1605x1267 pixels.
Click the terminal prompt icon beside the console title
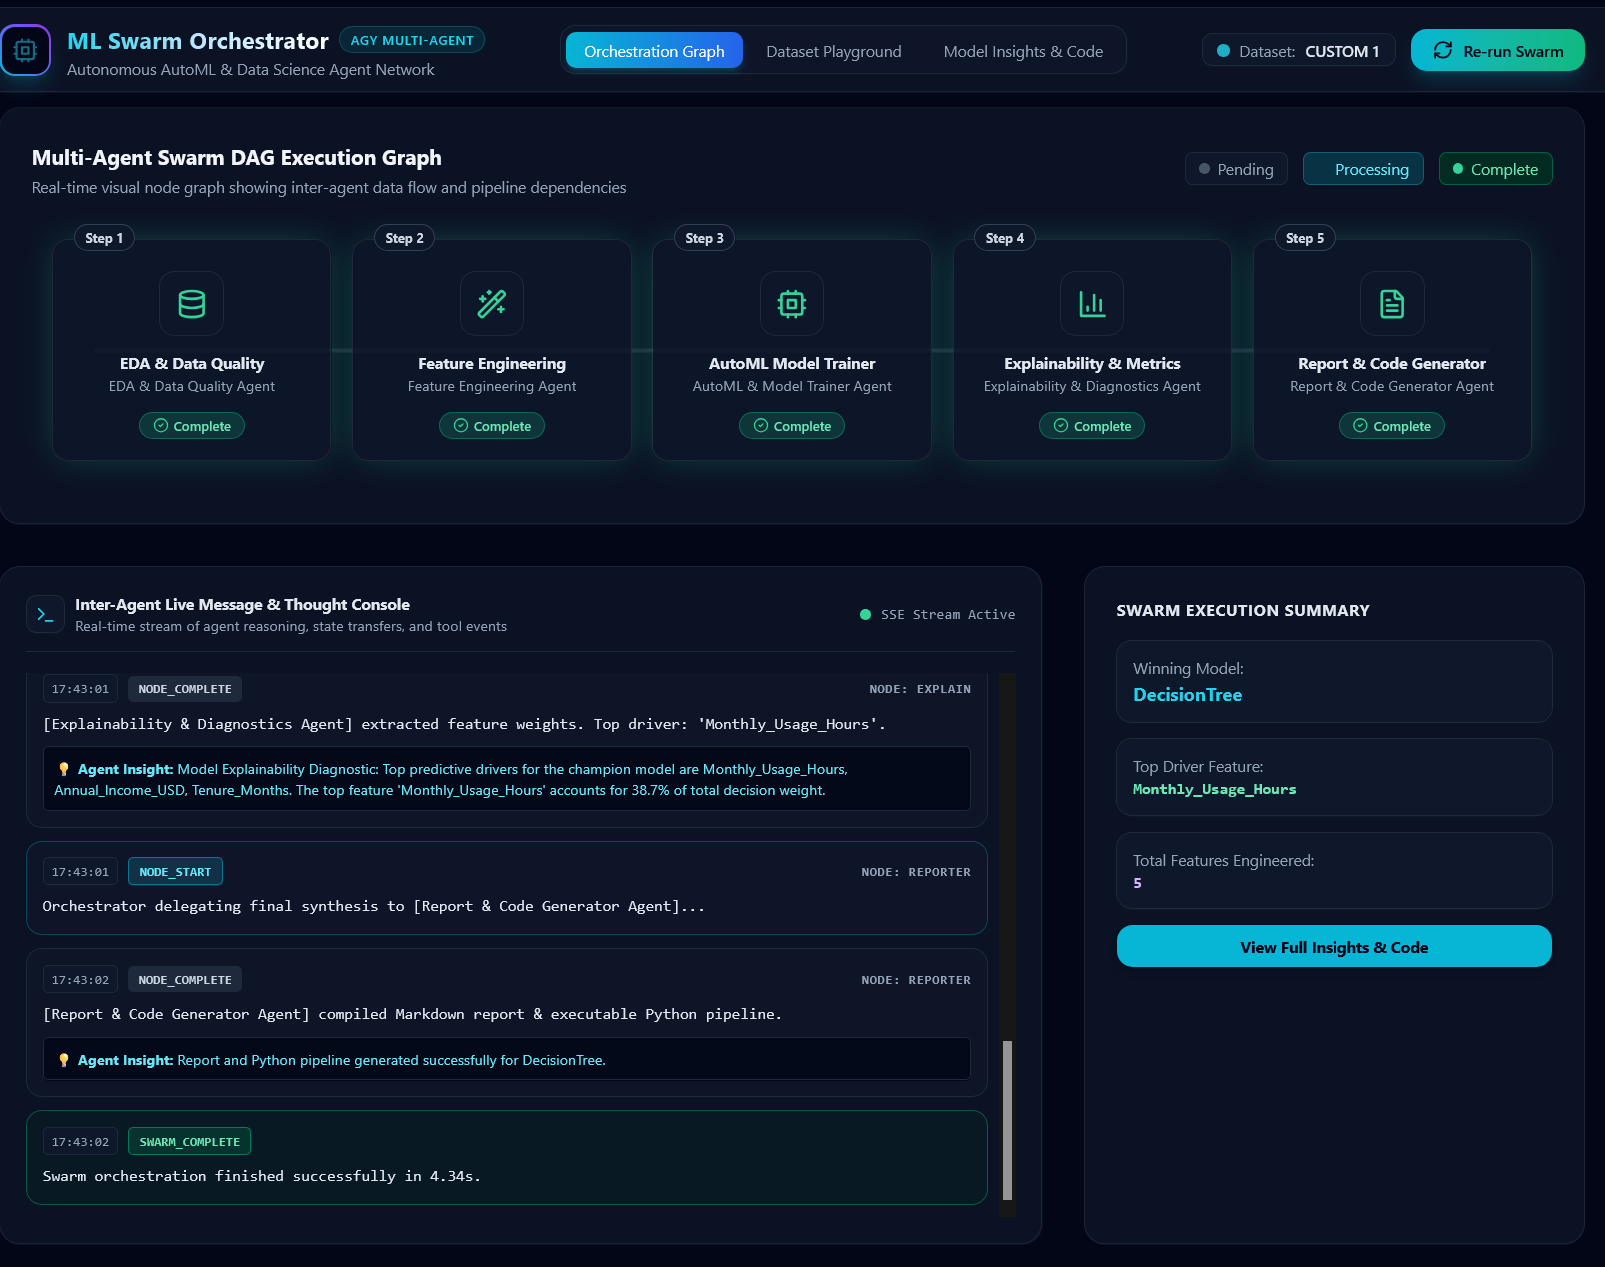point(45,614)
